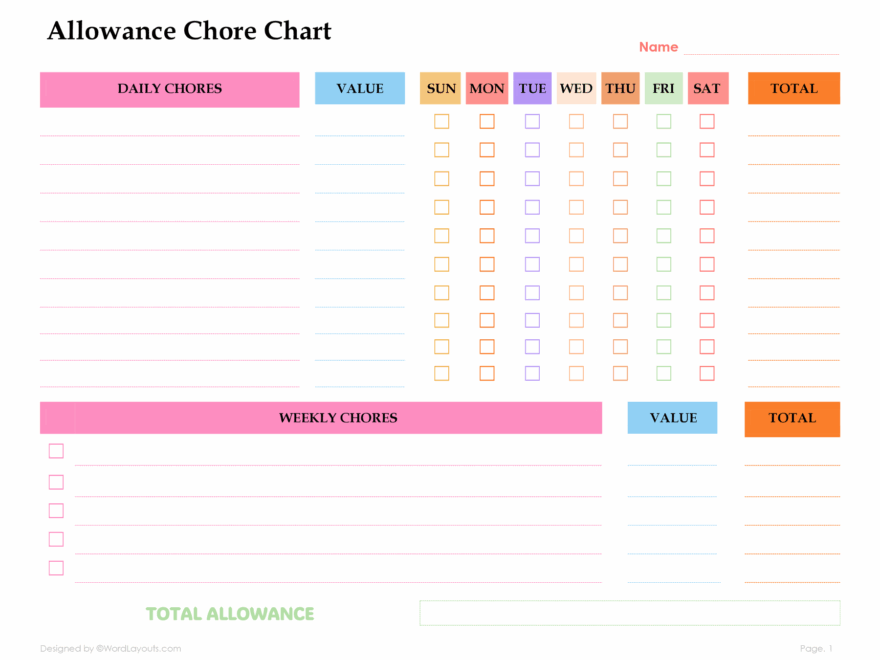
Task: Open the Designed by WordLayouts.com link
Action: click(x=111, y=649)
